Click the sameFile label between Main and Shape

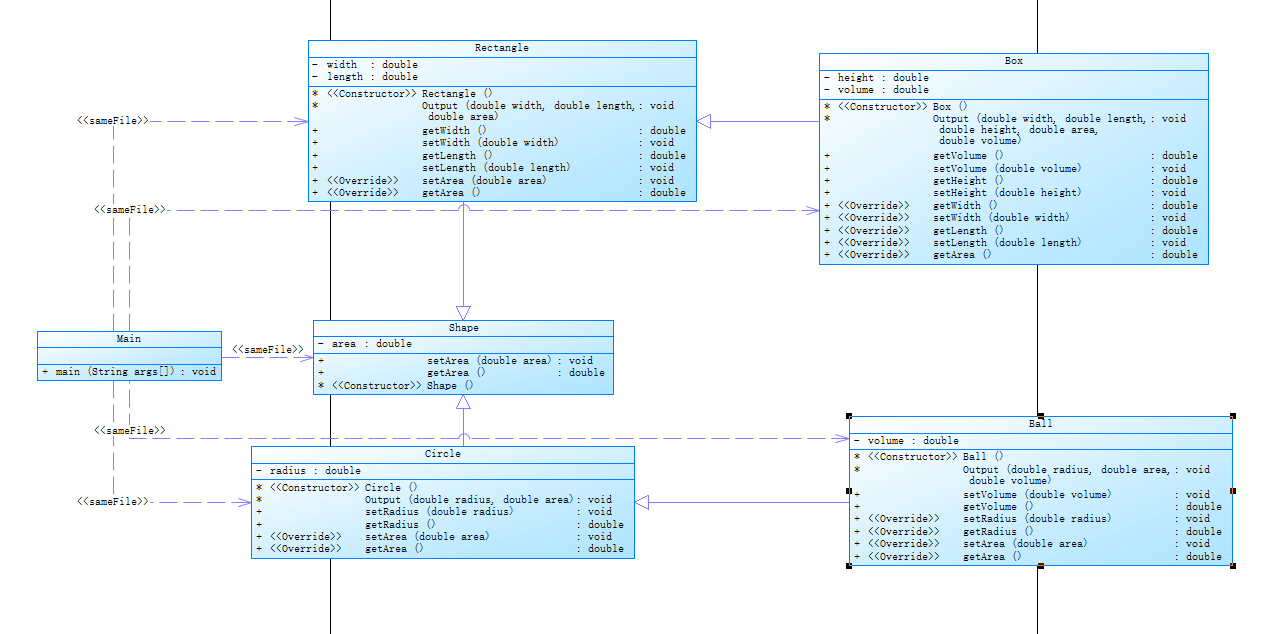(268, 350)
